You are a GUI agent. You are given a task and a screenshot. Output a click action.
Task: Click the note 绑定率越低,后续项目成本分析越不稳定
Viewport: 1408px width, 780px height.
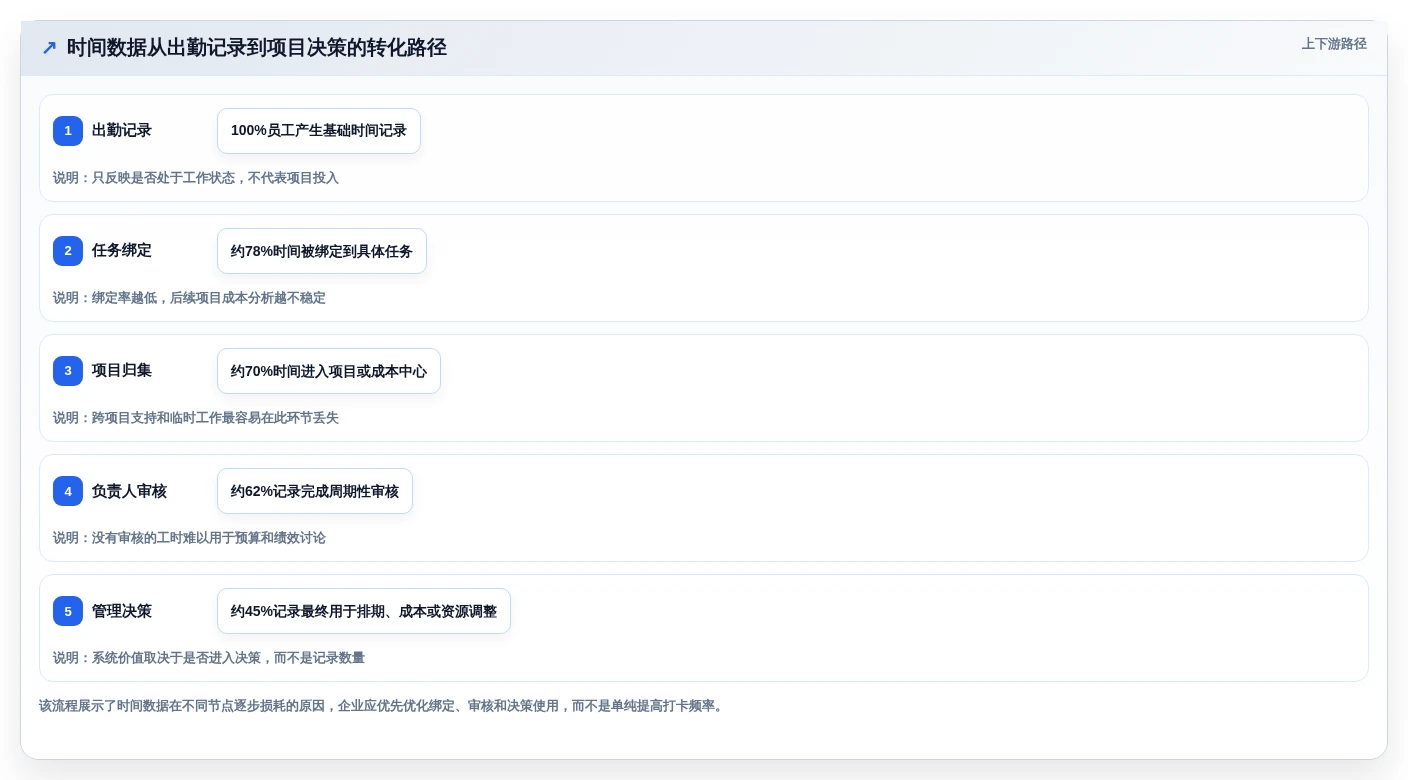pyautogui.click(x=189, y=298)
